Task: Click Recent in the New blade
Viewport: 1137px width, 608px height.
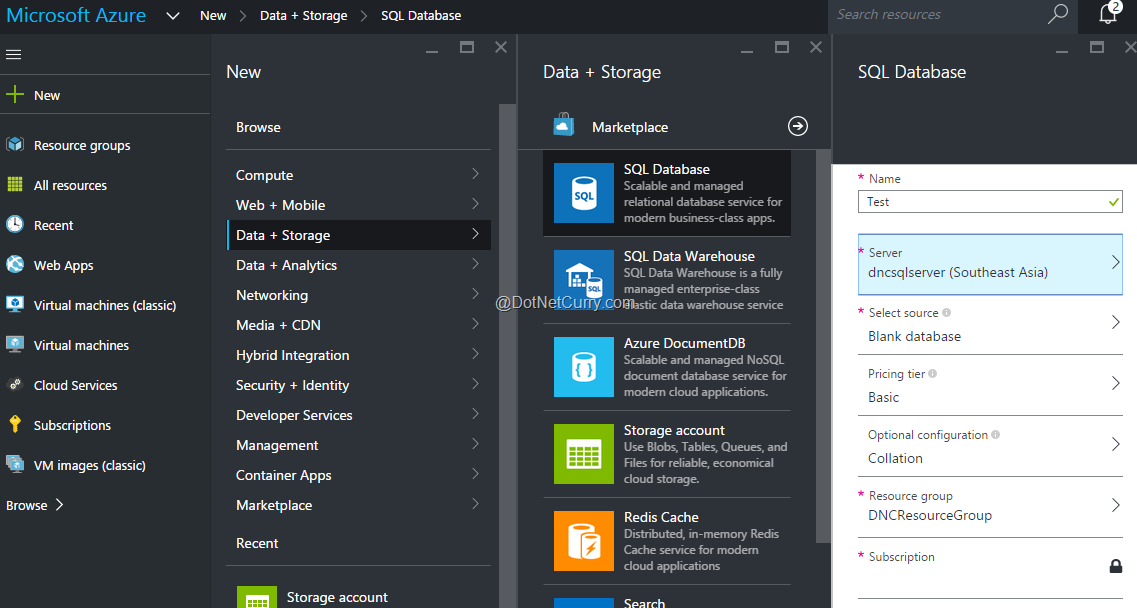Action: coord(257,543)
